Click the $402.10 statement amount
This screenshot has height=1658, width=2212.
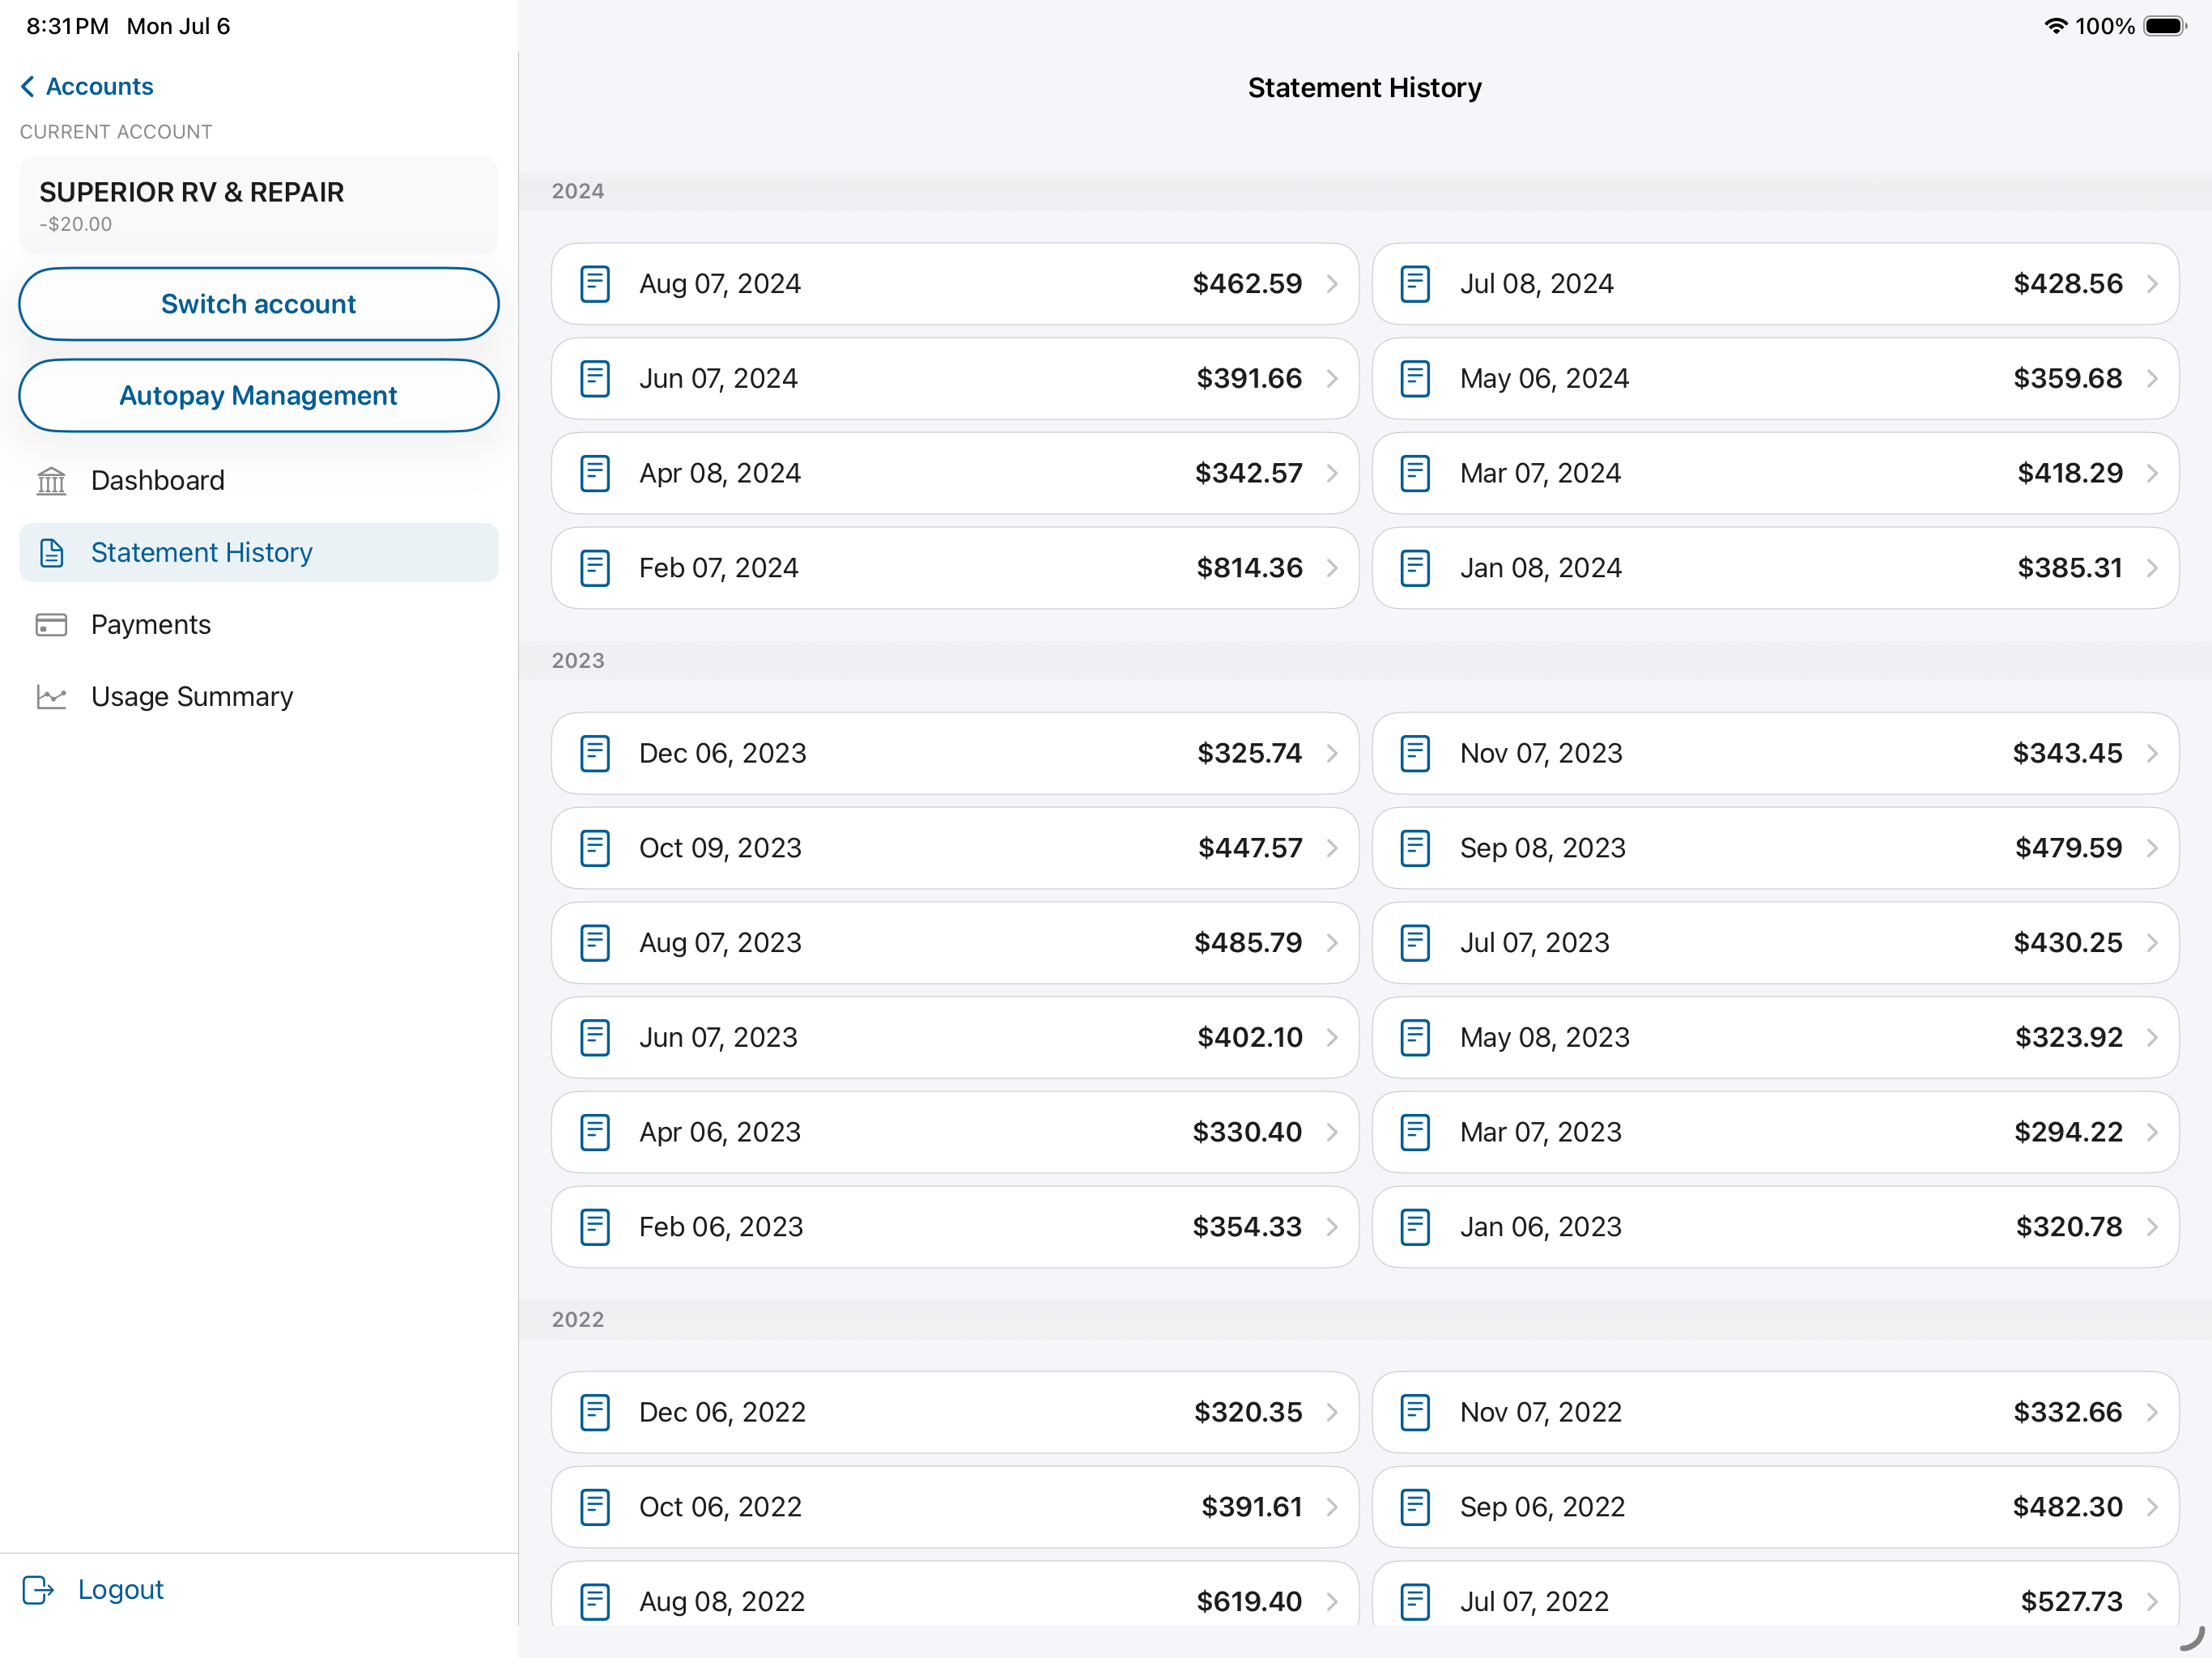pos(1250,1038)
